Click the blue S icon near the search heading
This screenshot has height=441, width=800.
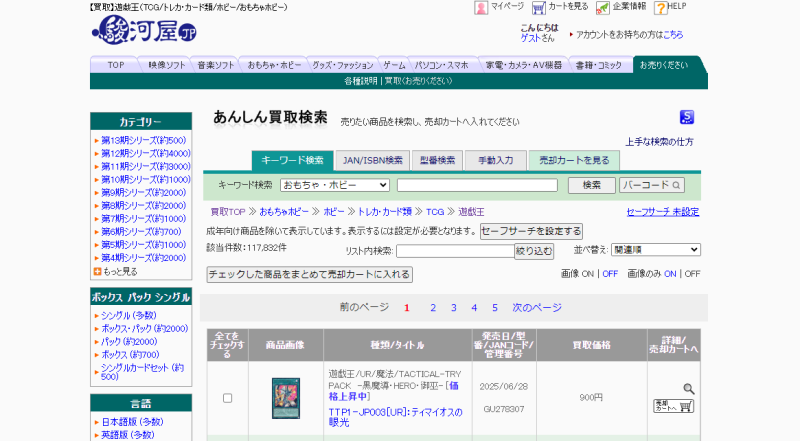(x=686, y=117)
